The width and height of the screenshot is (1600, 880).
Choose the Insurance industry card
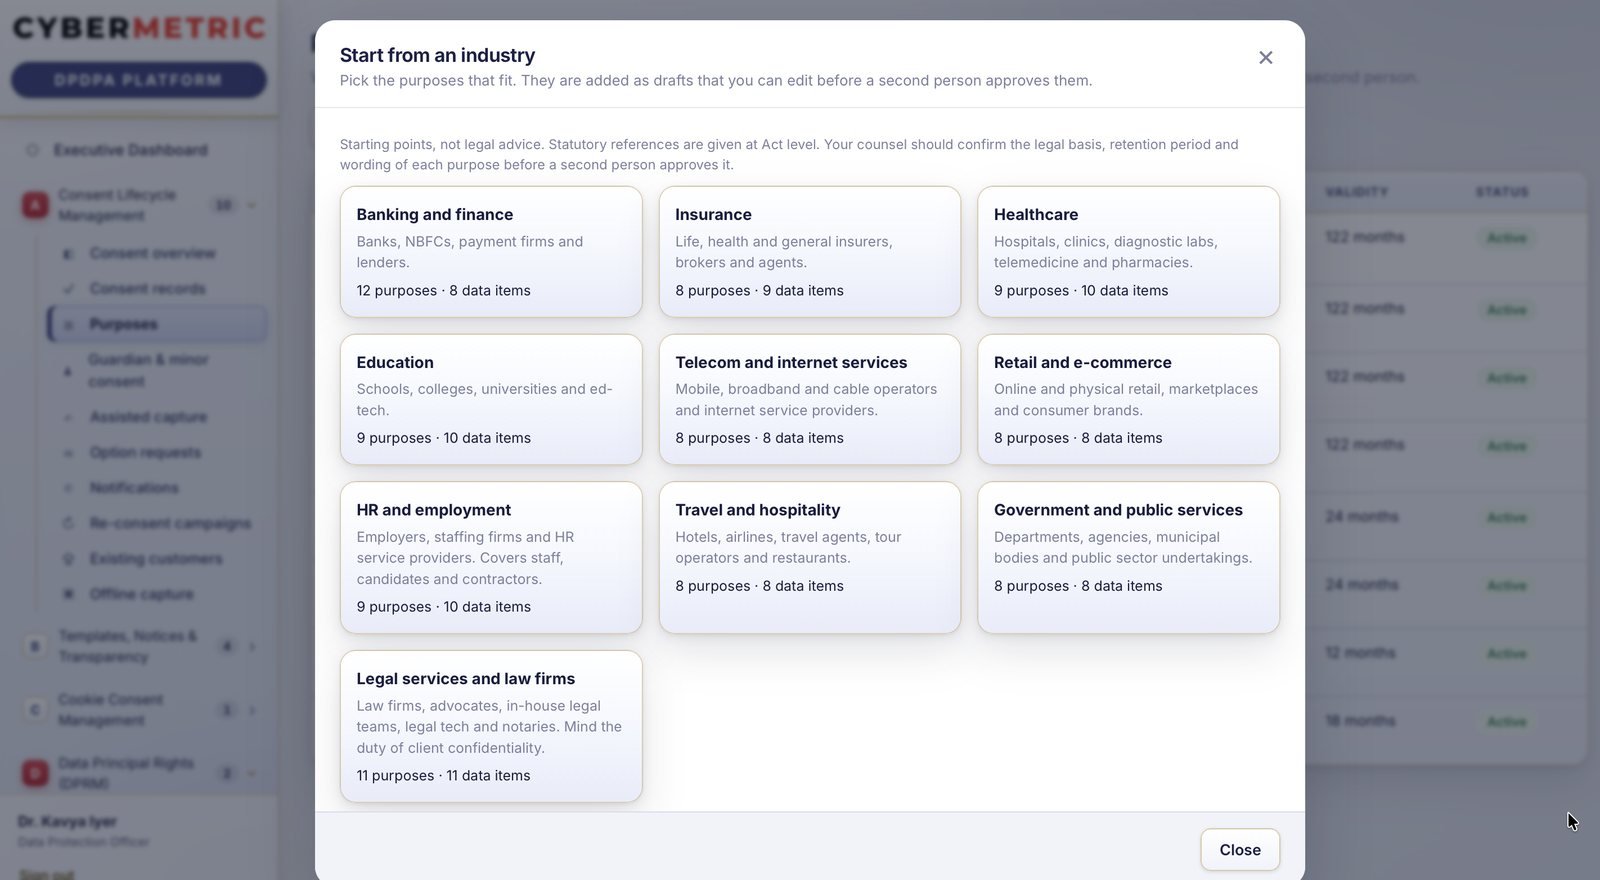[810, 252]
